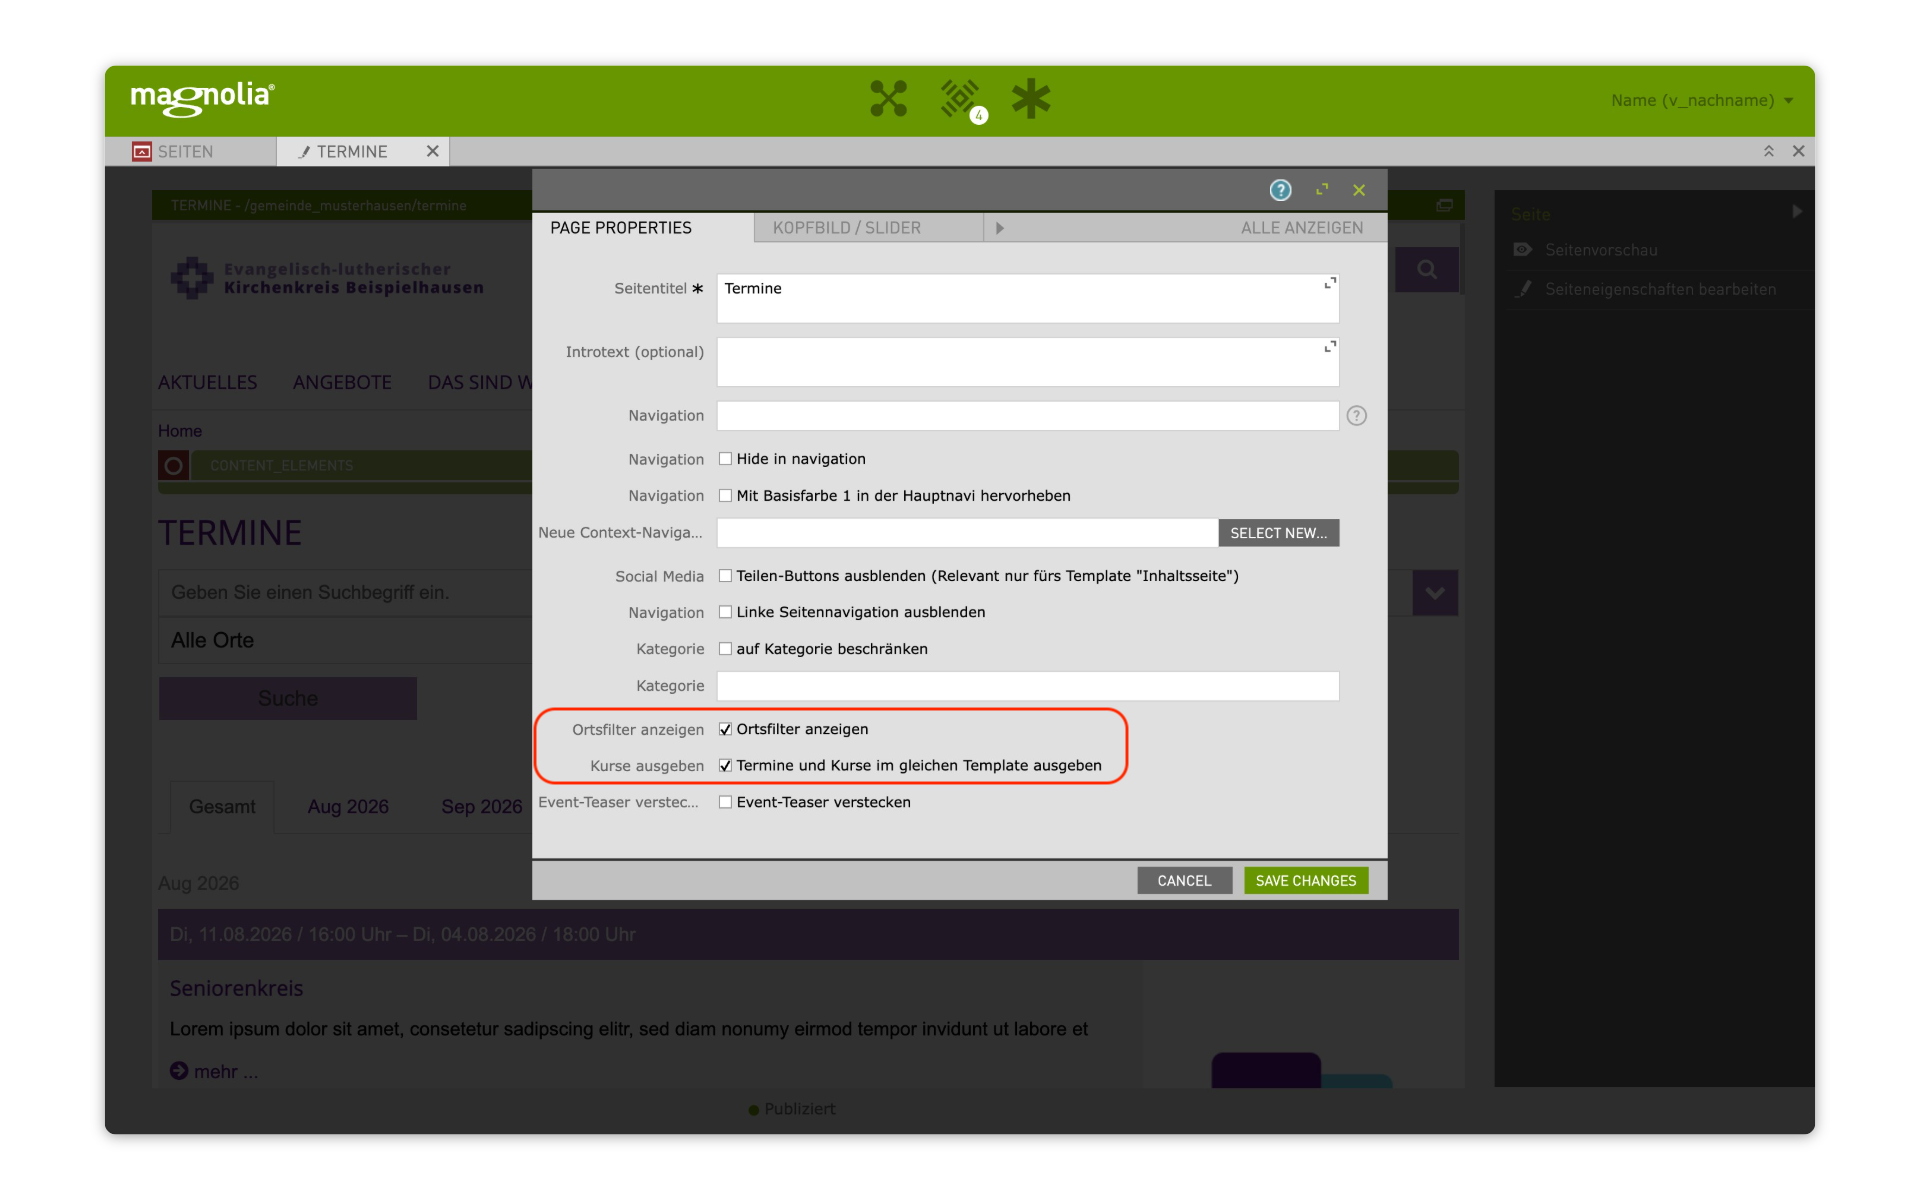Click the page bar window icon
The image size is (1920, 1200).
pyautogui.click(x=1444, y=205)
